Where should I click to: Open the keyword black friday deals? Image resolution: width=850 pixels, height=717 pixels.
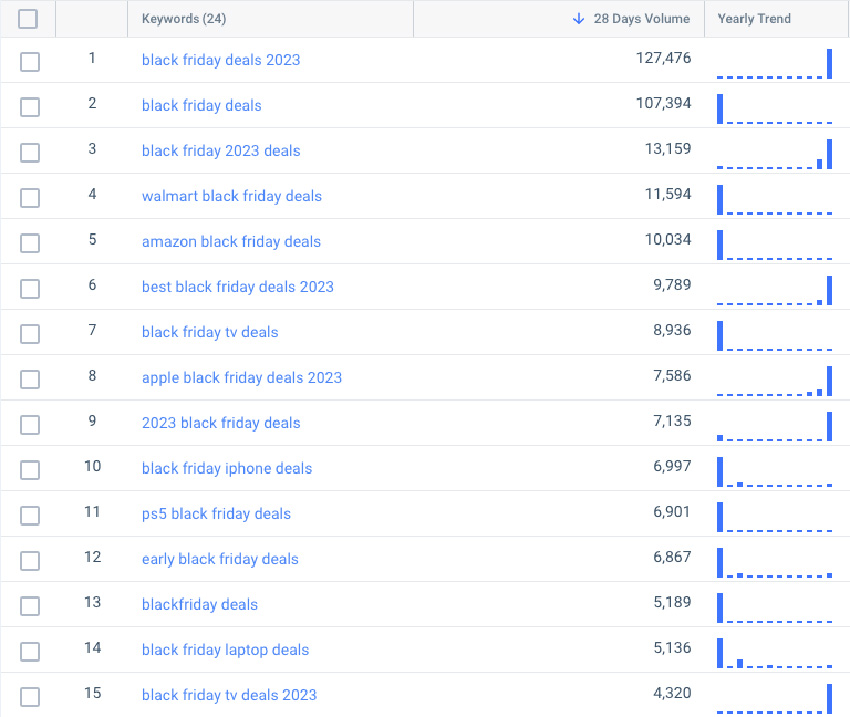coord(201,106)
